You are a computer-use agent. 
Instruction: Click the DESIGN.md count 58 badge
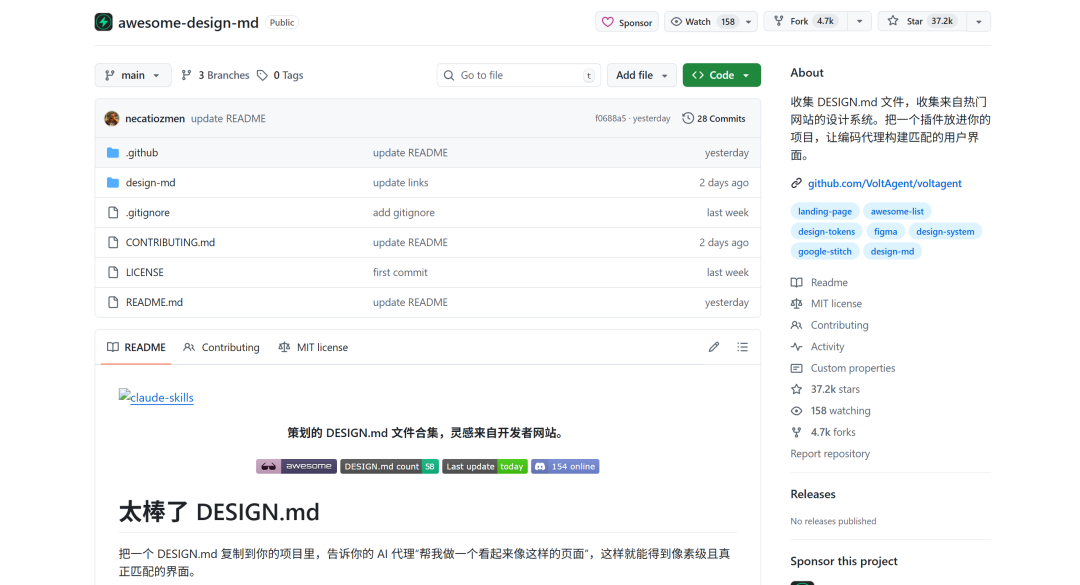[x=389, y=466]
